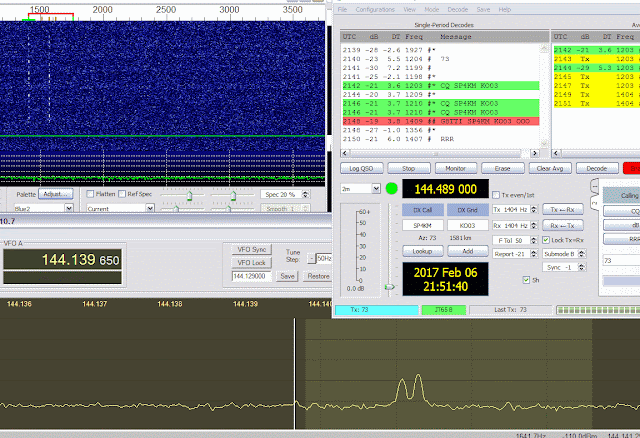This screenshot has height=438, width=640.
Task: Click the Monitor button
Action: click(456, 168)
